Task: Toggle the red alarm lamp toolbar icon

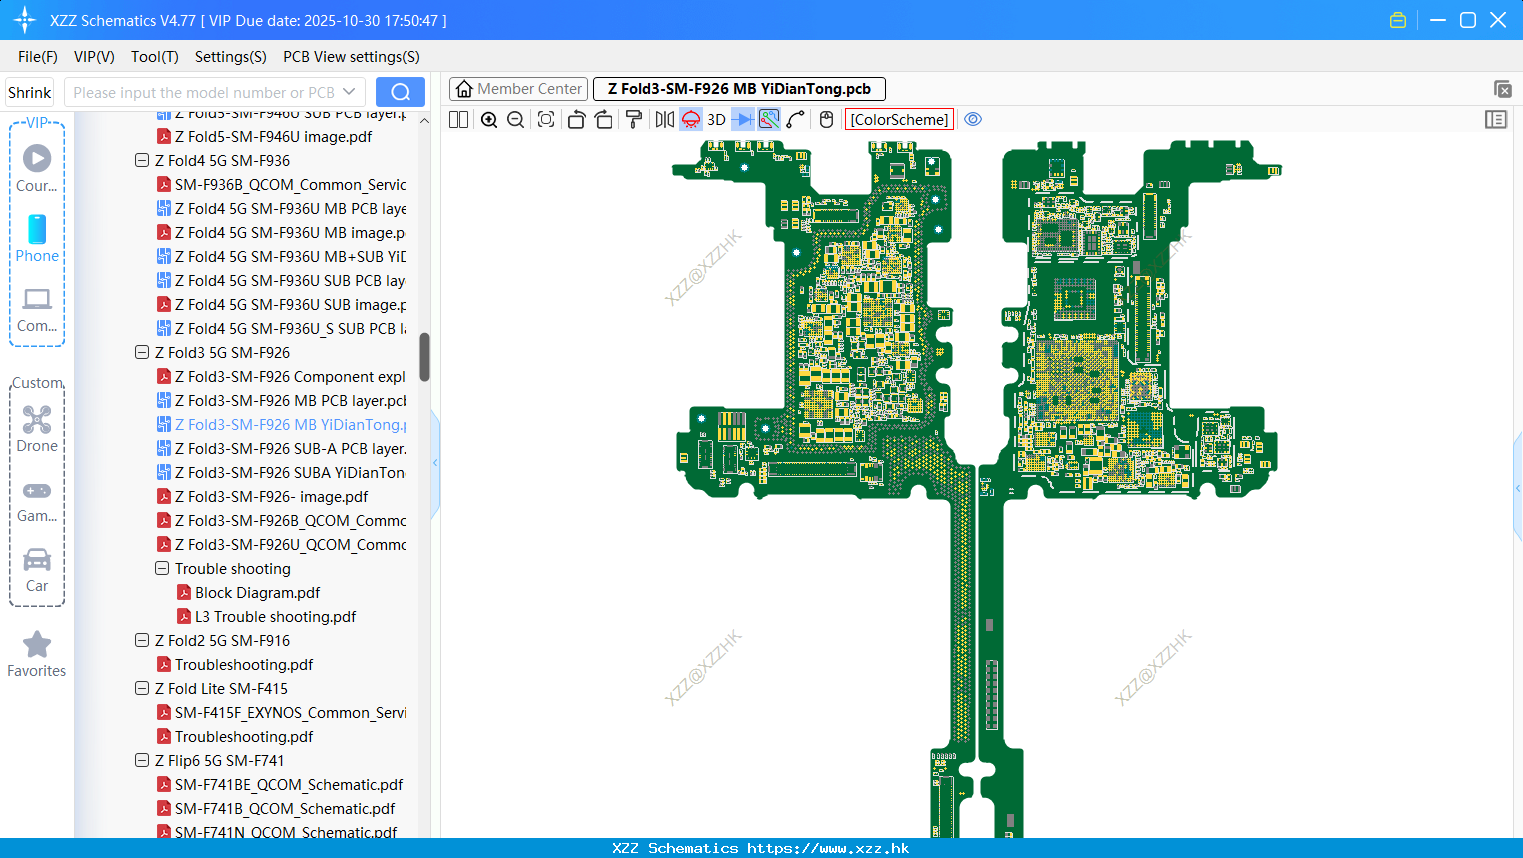Action: tap(691, 119)
